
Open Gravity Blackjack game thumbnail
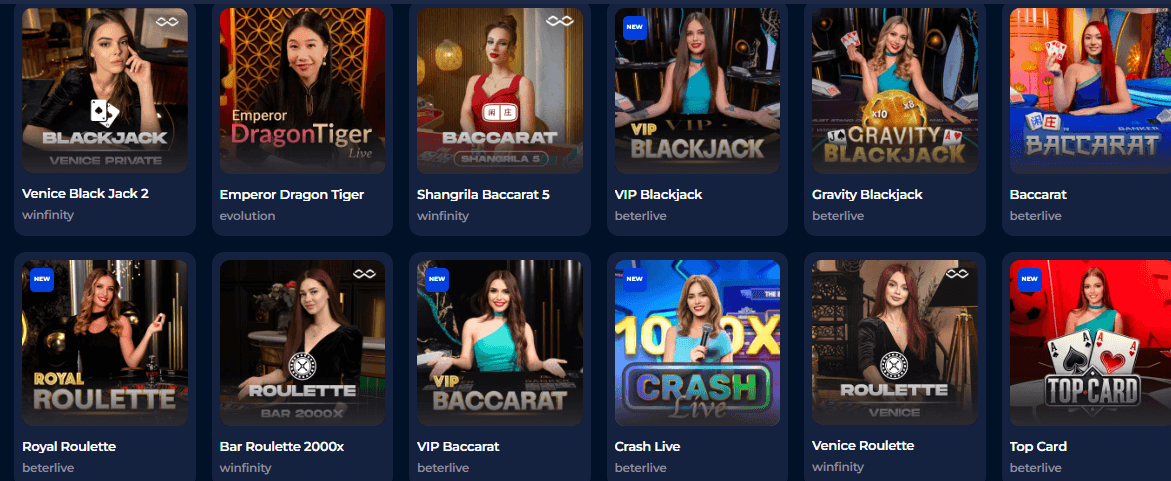click(x=895, y=90)
